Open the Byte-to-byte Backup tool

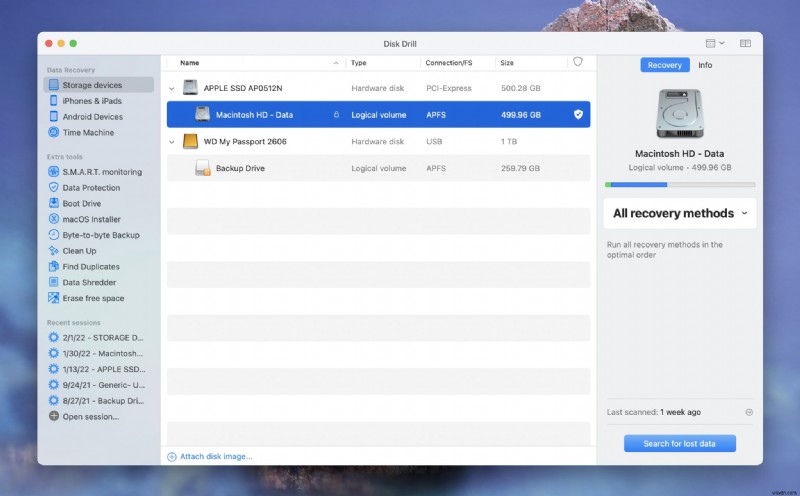(100, 235)
